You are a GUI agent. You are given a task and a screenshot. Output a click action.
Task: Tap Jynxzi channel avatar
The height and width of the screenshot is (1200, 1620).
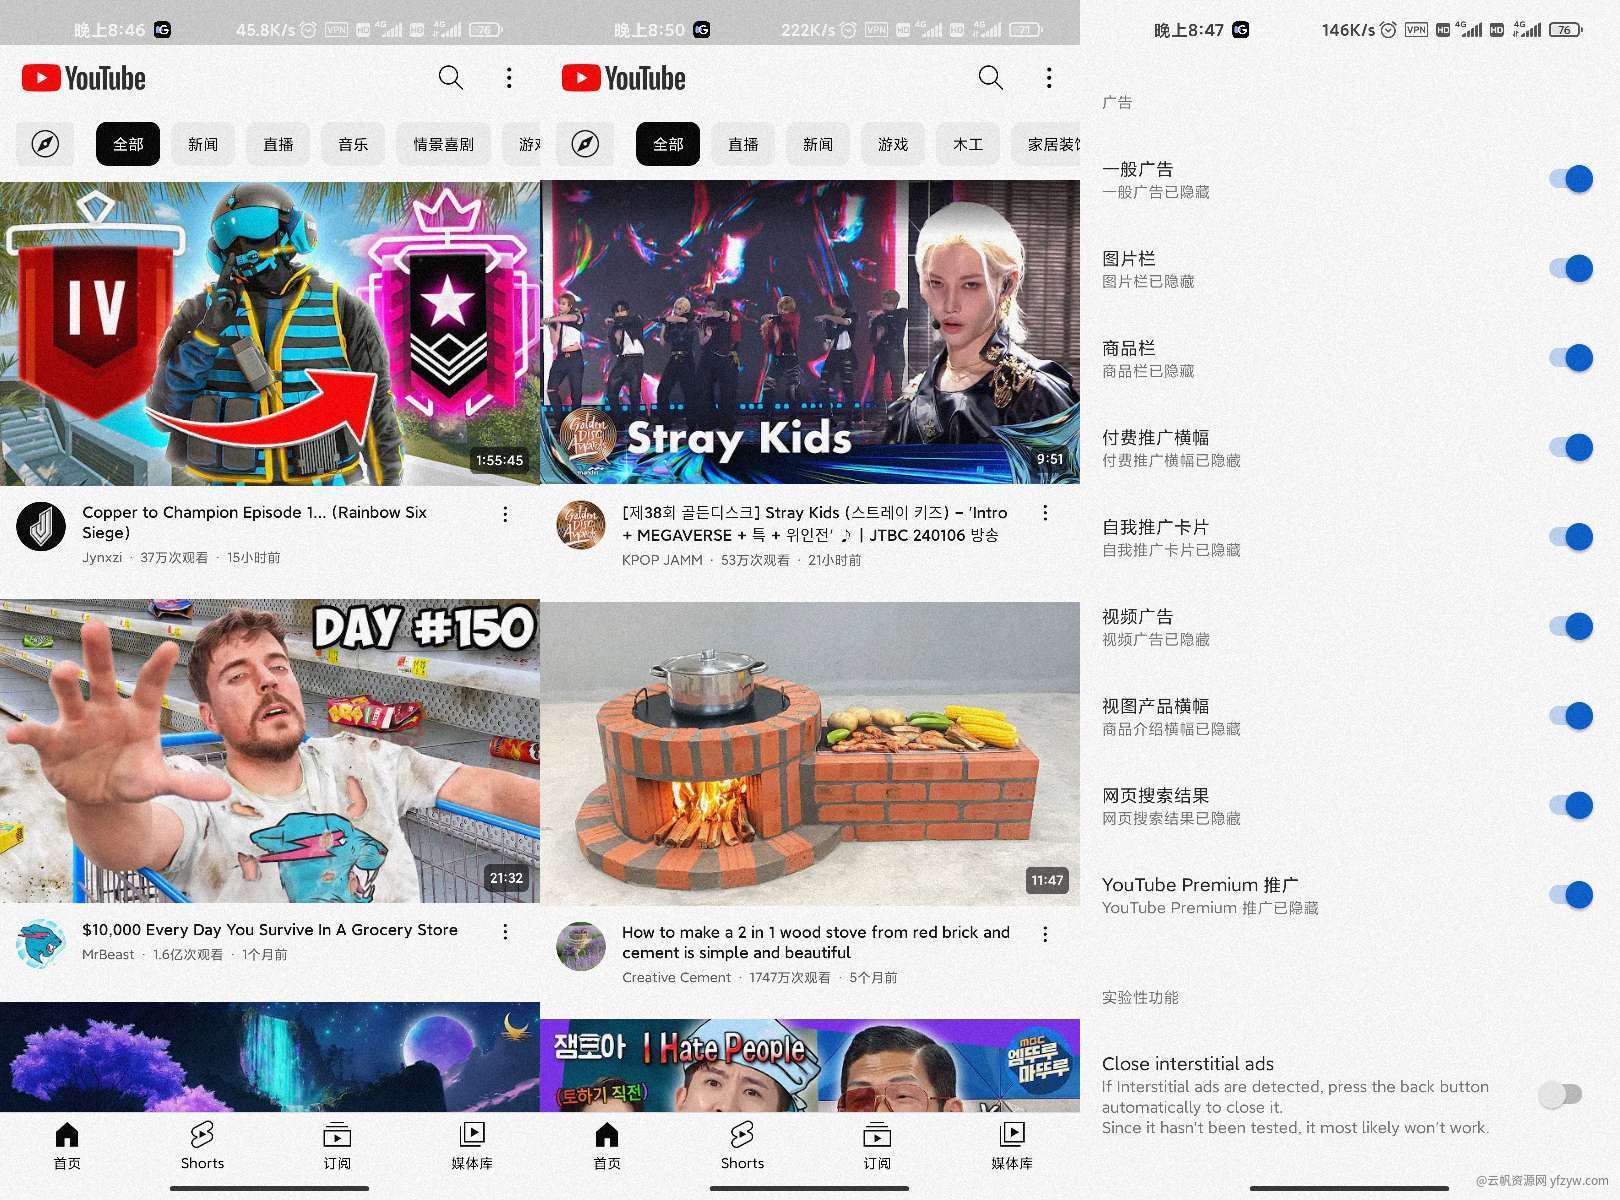pyautogui.click(x=41, y=526)
